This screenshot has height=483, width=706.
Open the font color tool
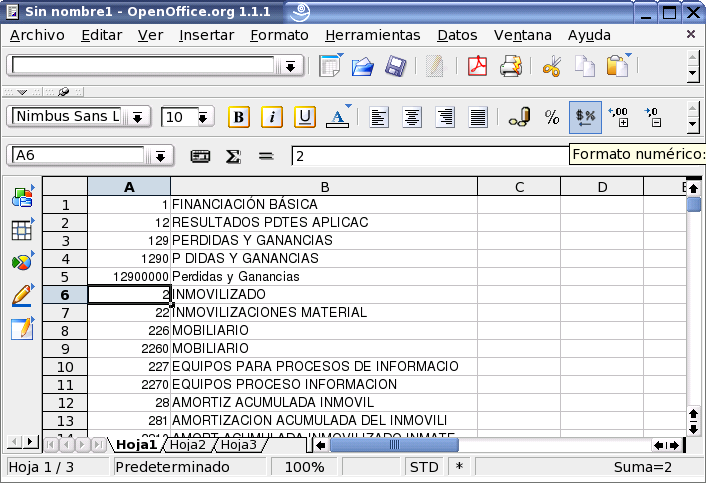(338, 117)
